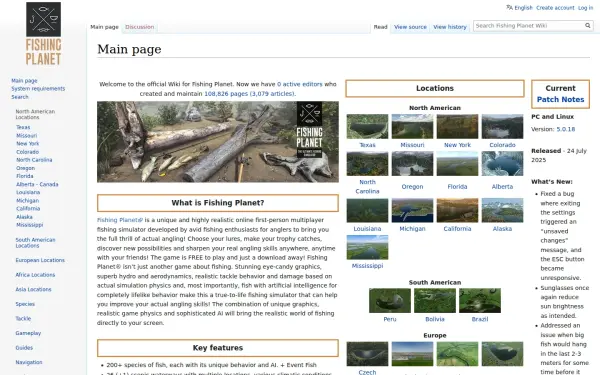
Task: Open the View source tab
Action: coord(410,27)
